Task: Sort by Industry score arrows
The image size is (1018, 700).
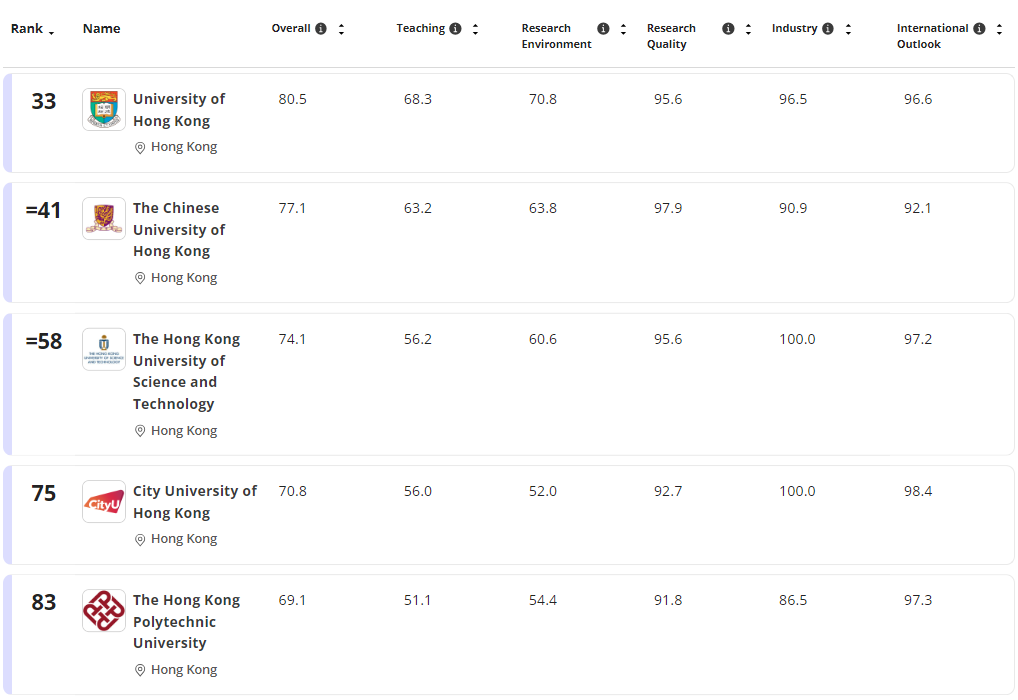Action: pos(848,29)
